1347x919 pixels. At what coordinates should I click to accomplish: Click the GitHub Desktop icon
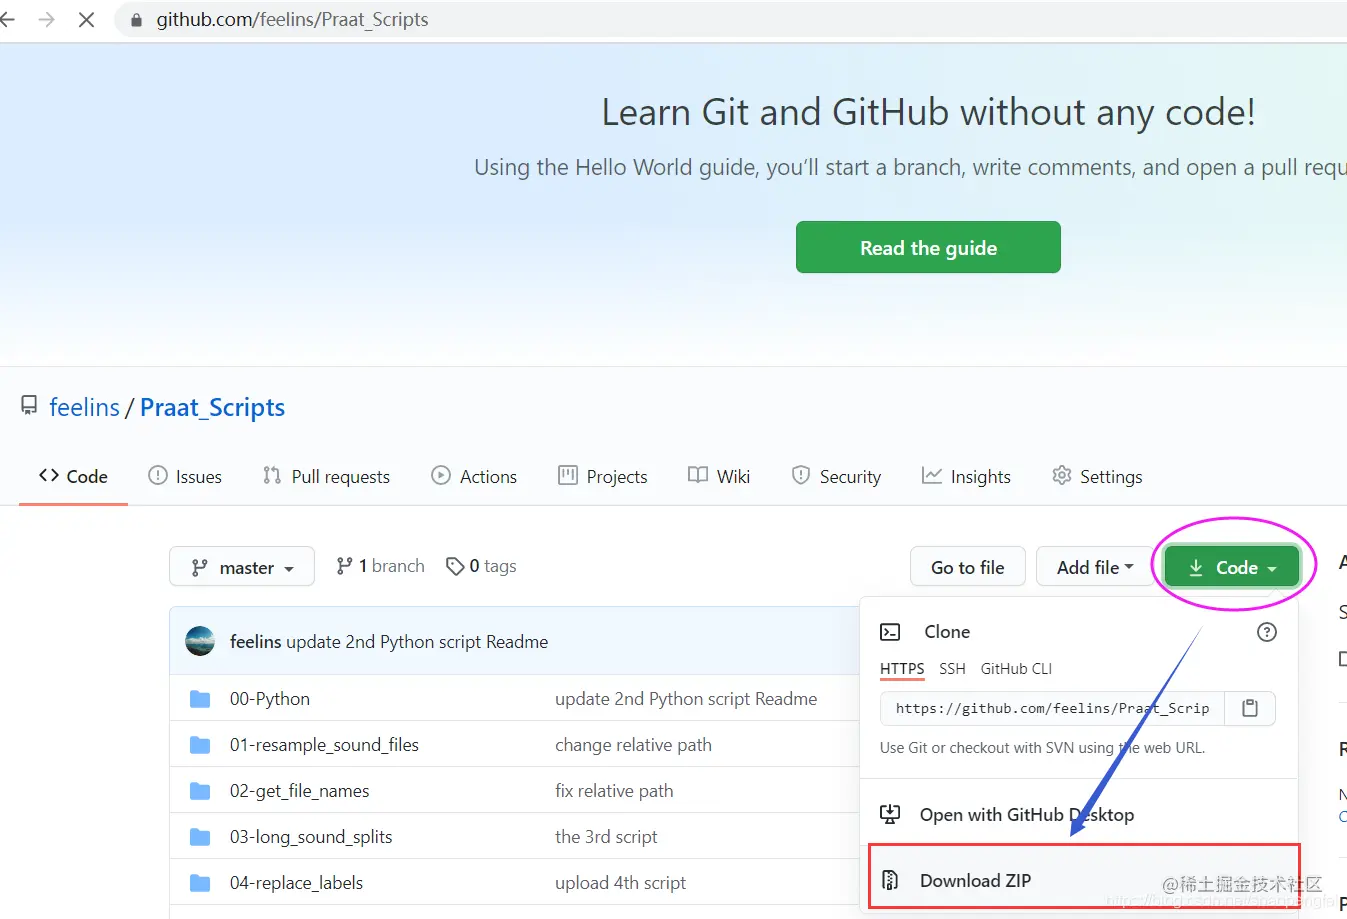(x=890, y=814)
